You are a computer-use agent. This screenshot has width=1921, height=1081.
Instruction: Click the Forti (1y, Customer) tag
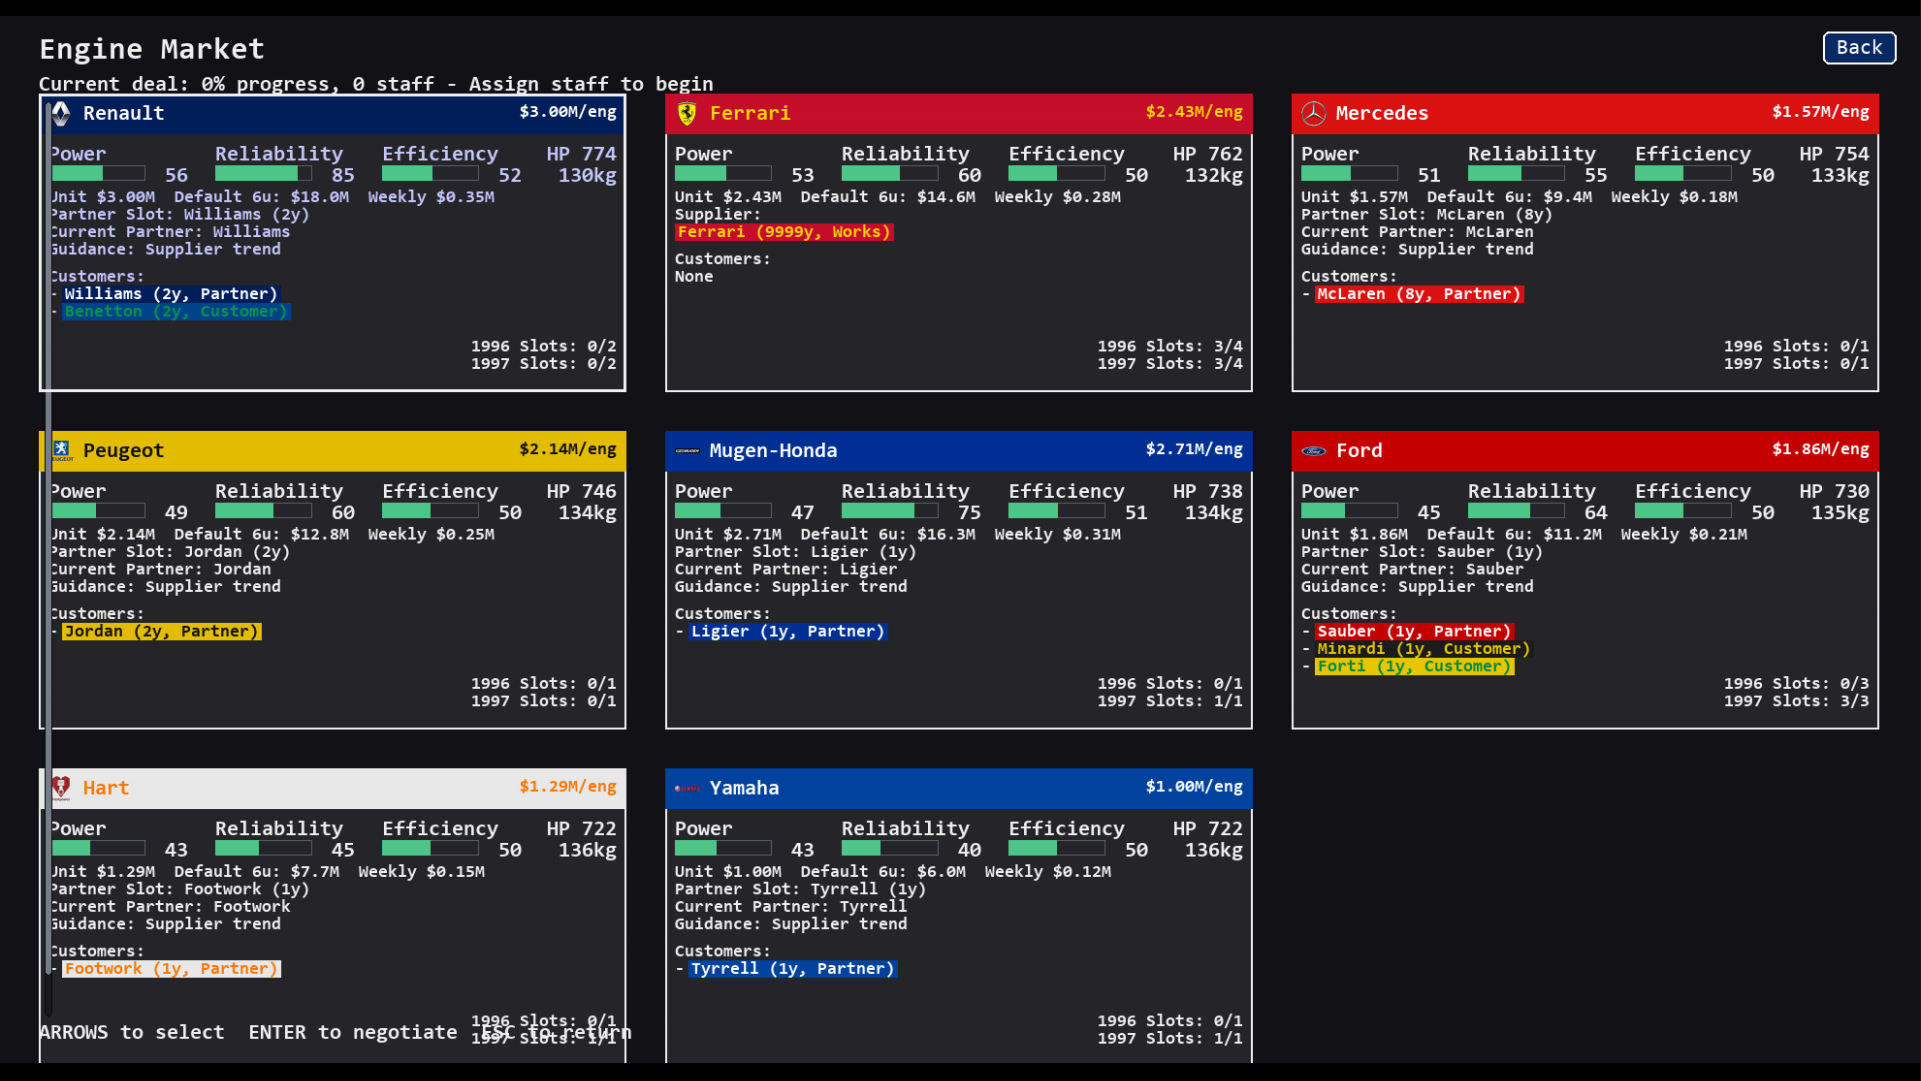coord(1414,667)
